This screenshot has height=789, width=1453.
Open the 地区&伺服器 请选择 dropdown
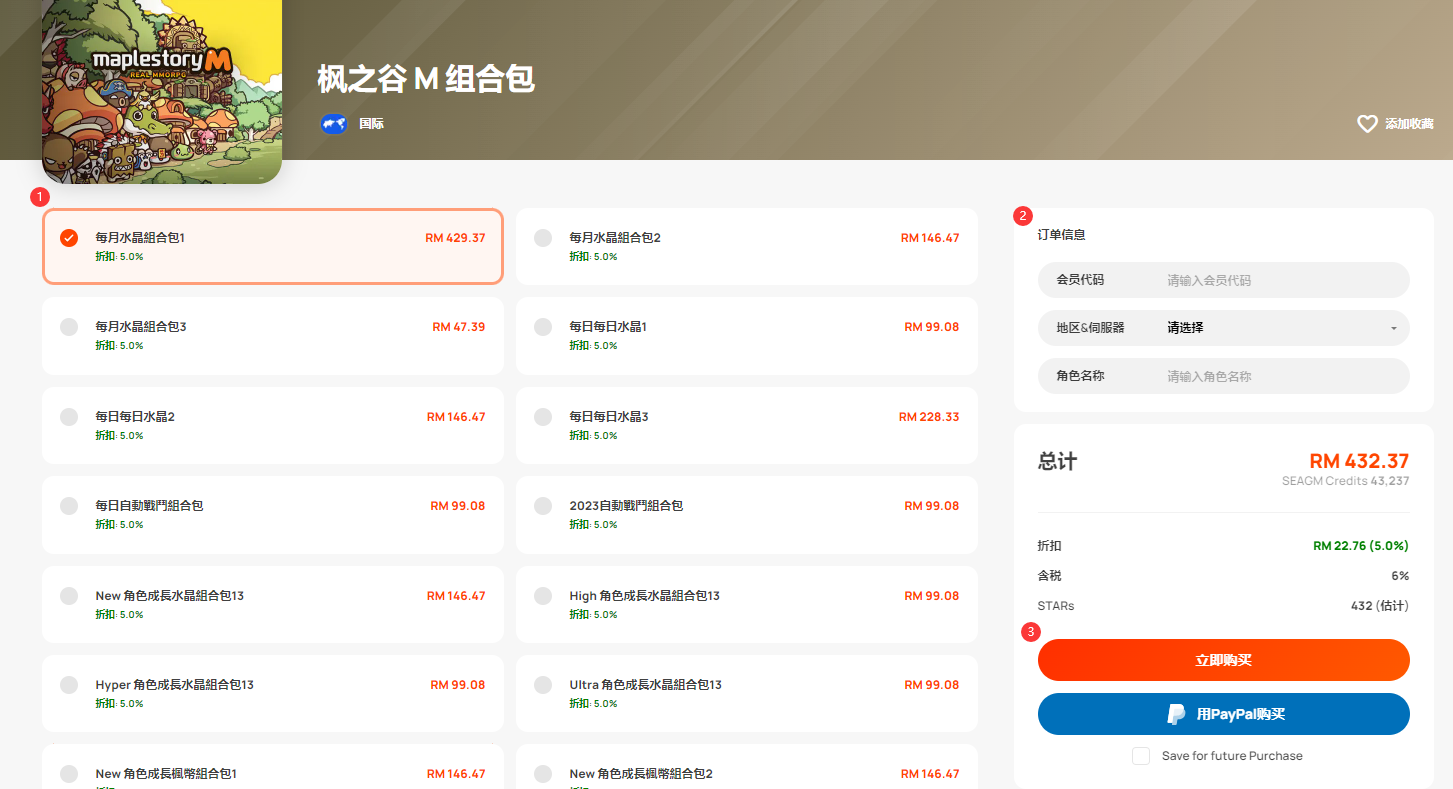(x=1224, y=328)
